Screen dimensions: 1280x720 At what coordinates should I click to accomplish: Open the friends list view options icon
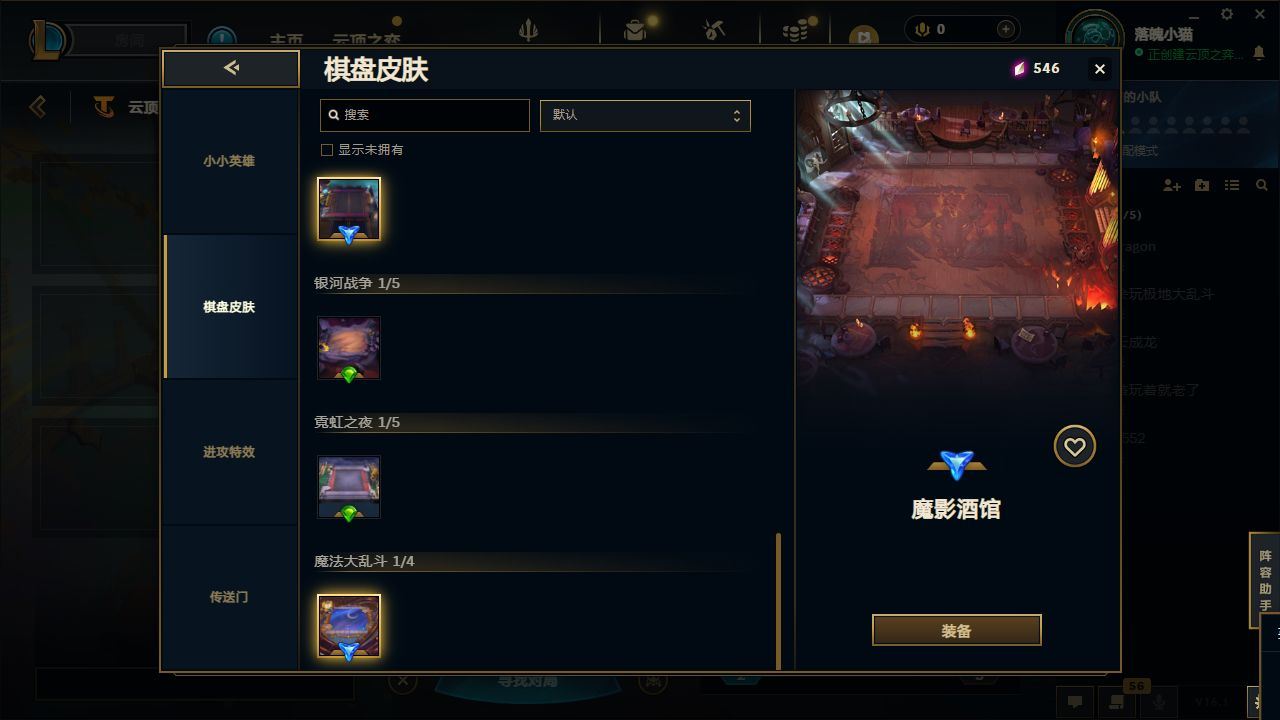coord(1232,186)
